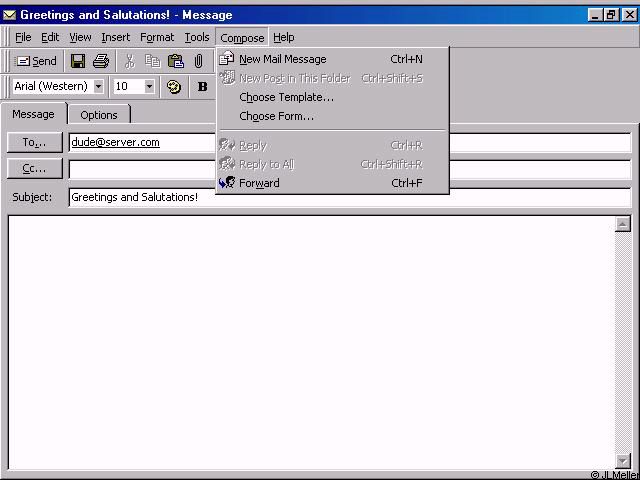The height and width of the screenshot is (480, 640).
Task: Toggle bold formatting B button
Action: pyautogui.click(x=202, y=87)
